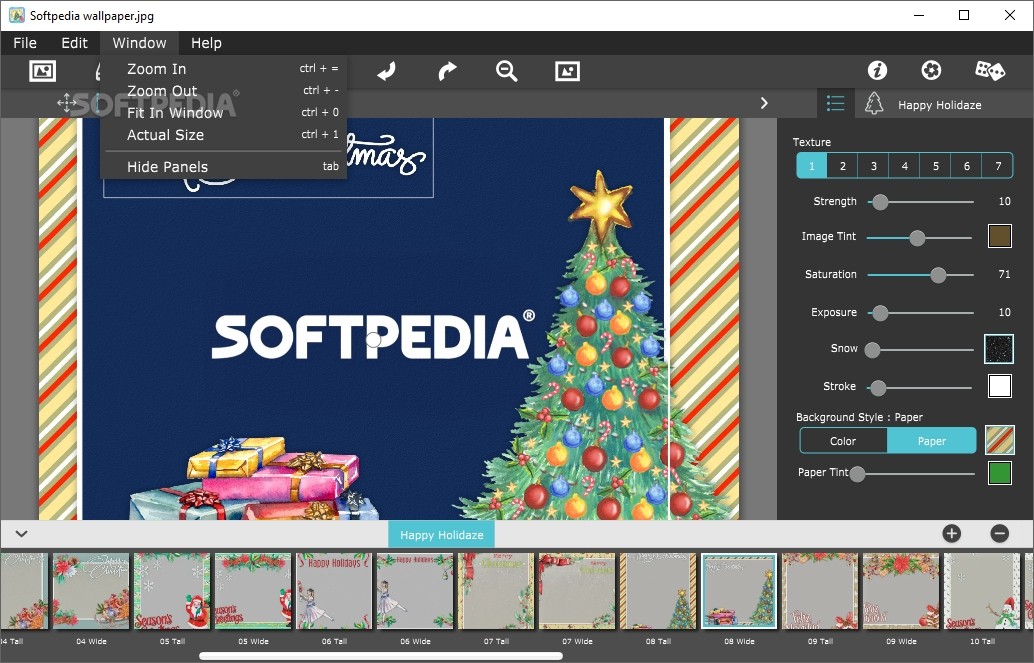Image resolution: width=1034 pixels, height=663 pixels.
Task: Click the Strength slider handle
Action: (x=880, y=202)
